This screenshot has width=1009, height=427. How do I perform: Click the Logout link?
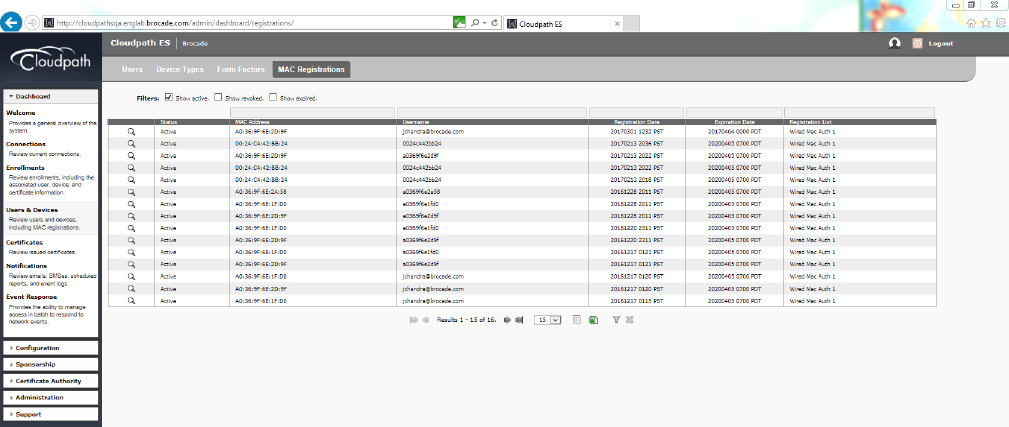pyautogui.click(x=941, y=44)
